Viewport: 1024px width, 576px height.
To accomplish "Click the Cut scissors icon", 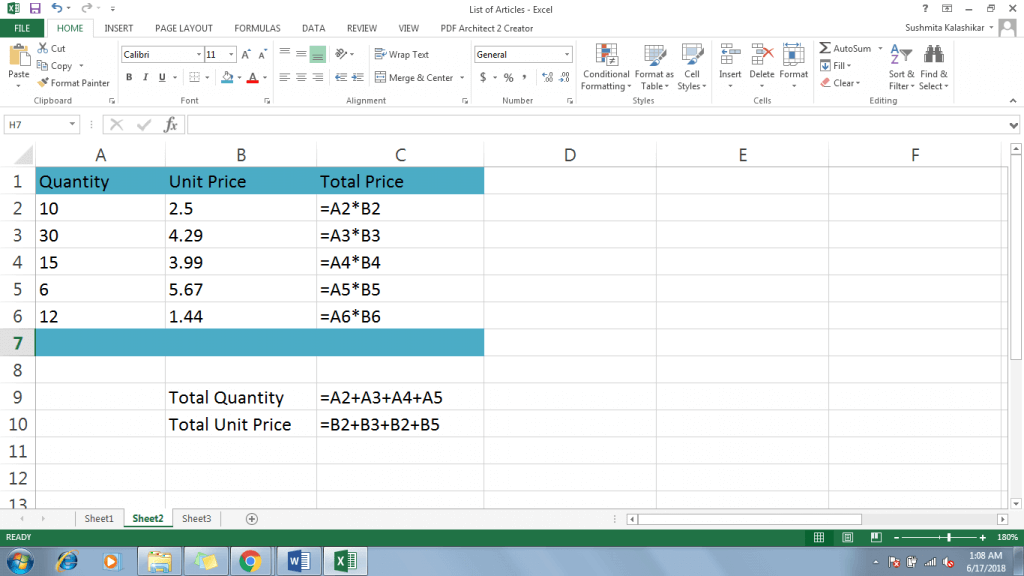I will pos(43,48).
